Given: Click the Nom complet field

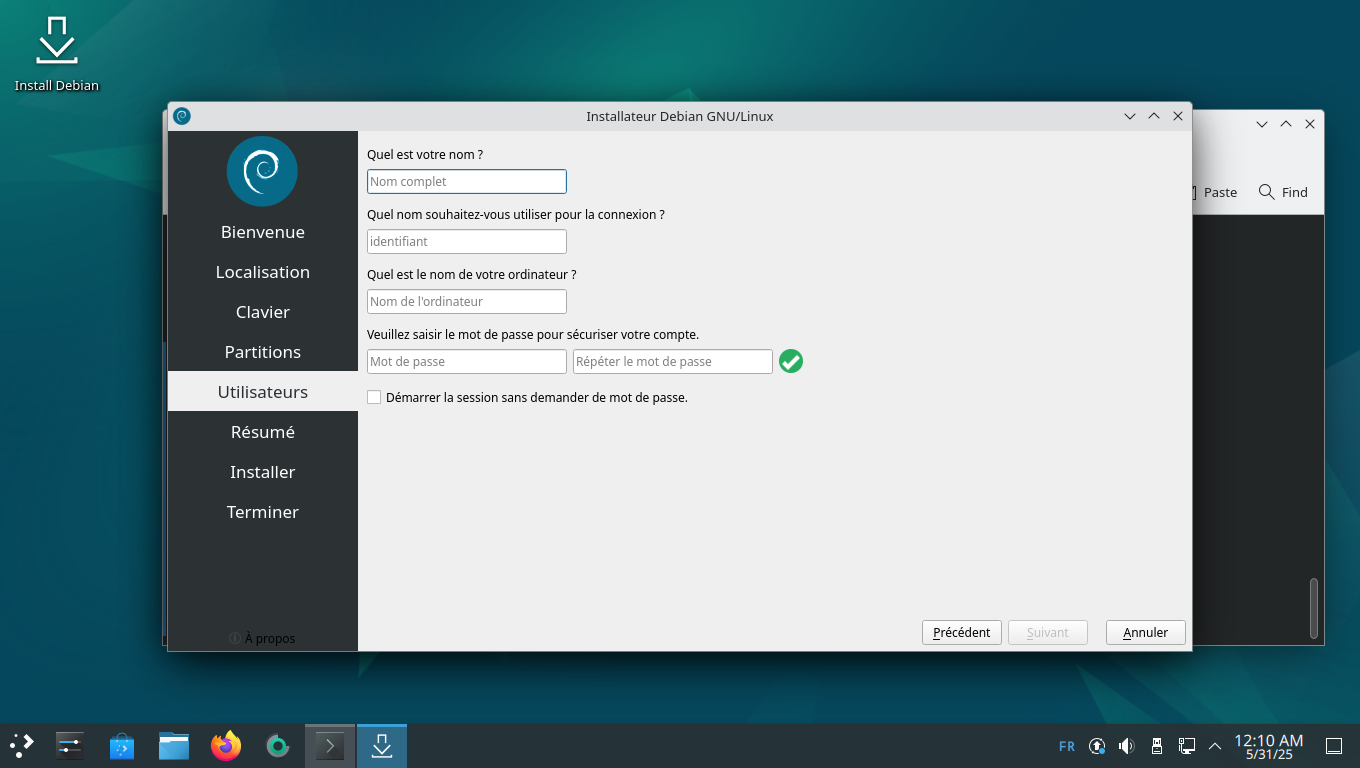Looking at the screenshot, I should point(467,181).
